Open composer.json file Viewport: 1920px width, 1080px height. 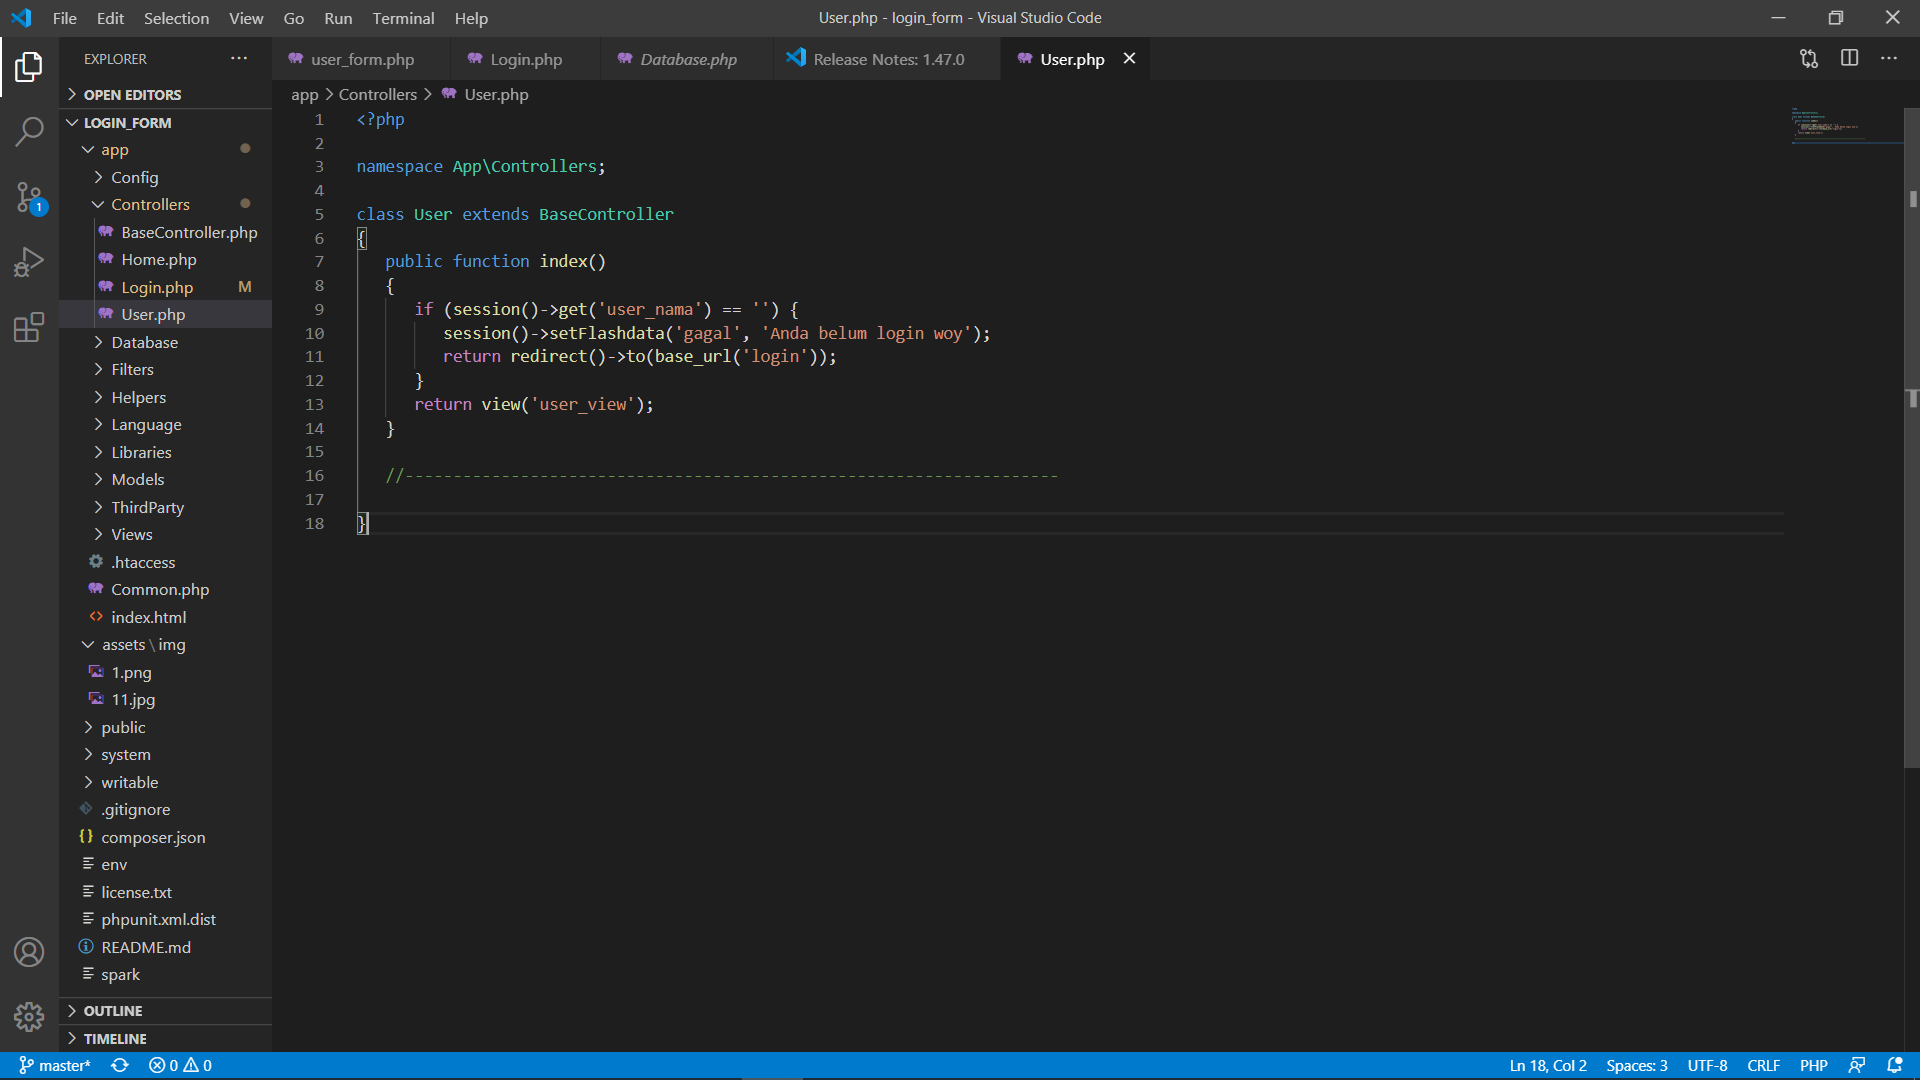(165, 837)
